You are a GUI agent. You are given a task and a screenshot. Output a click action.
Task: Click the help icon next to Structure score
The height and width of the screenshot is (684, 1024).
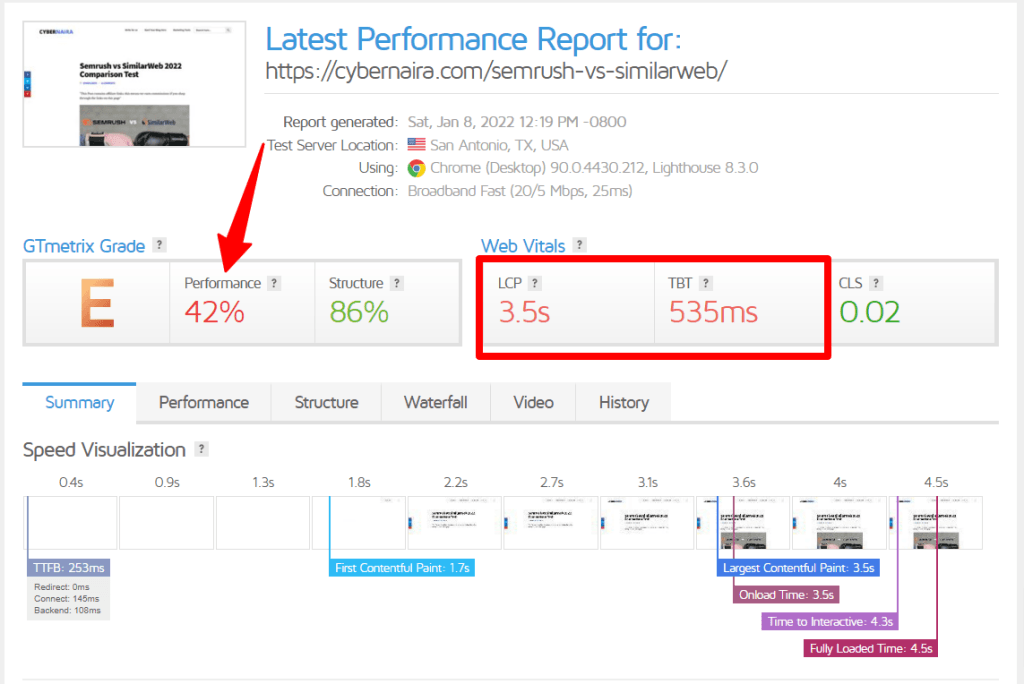point(396,283)
